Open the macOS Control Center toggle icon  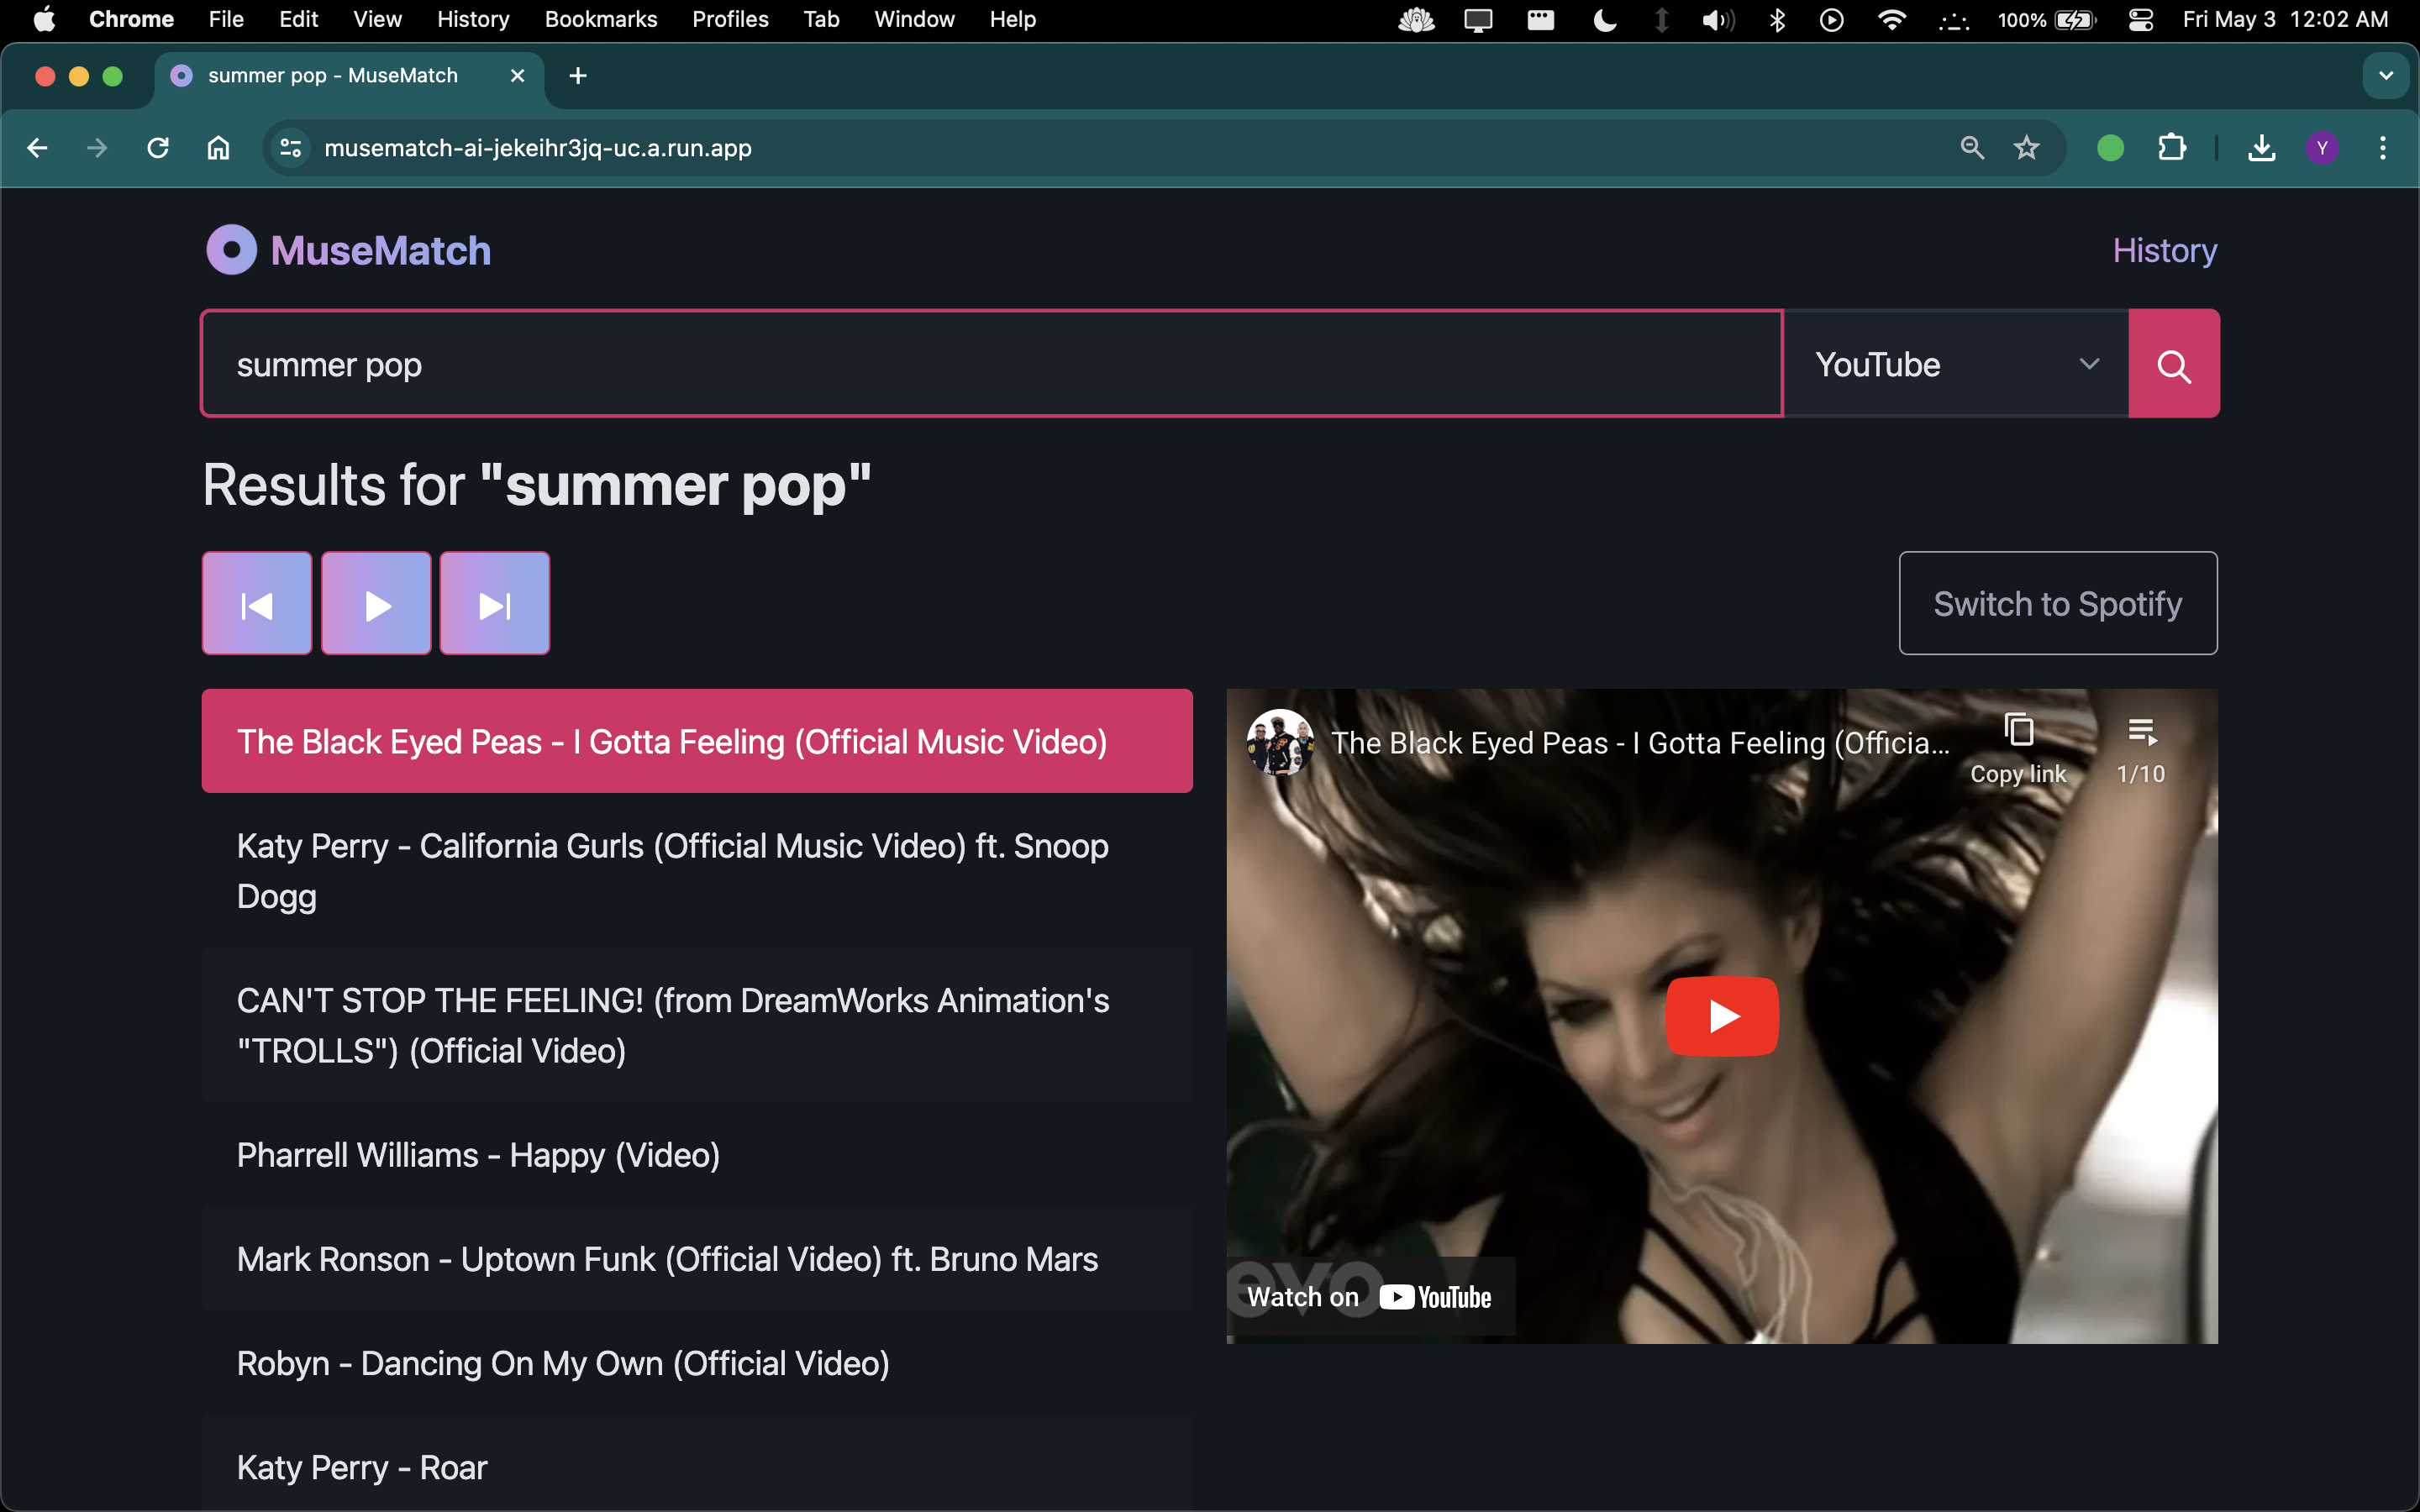tap(2140, 20)
